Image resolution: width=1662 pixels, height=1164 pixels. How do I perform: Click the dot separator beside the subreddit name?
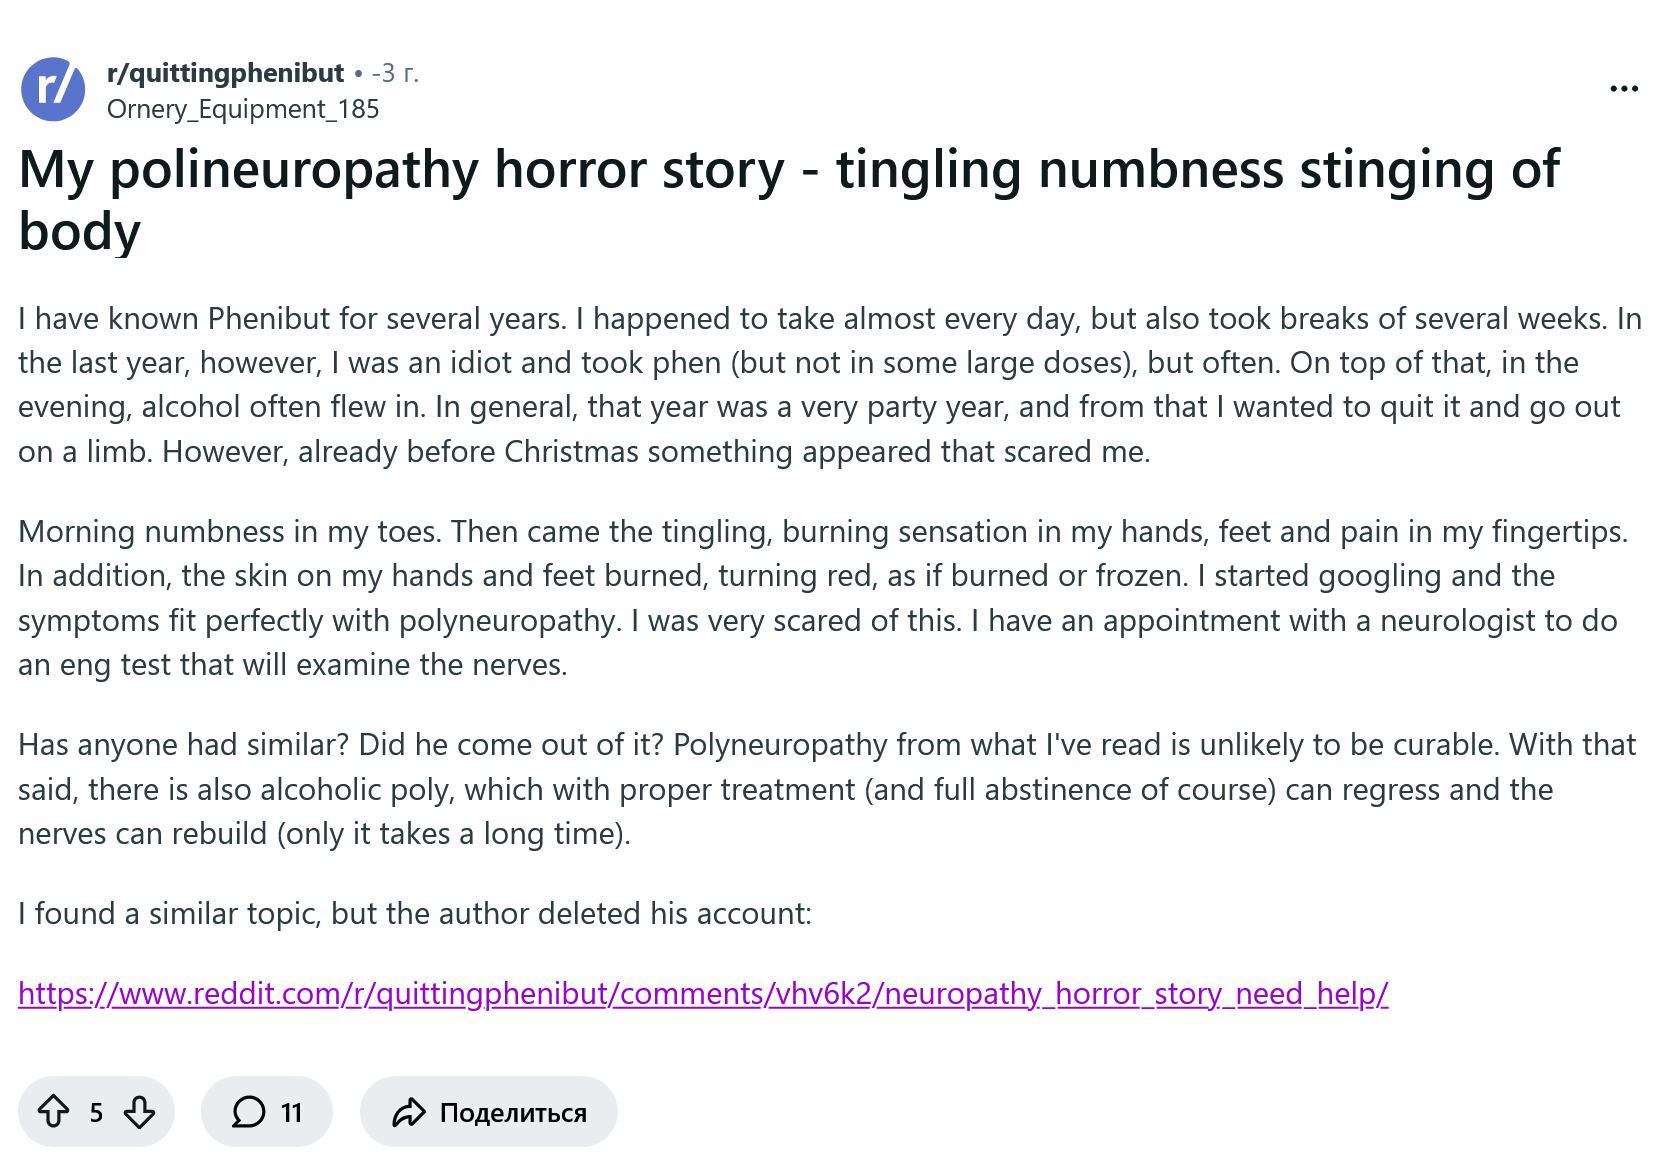358,73
